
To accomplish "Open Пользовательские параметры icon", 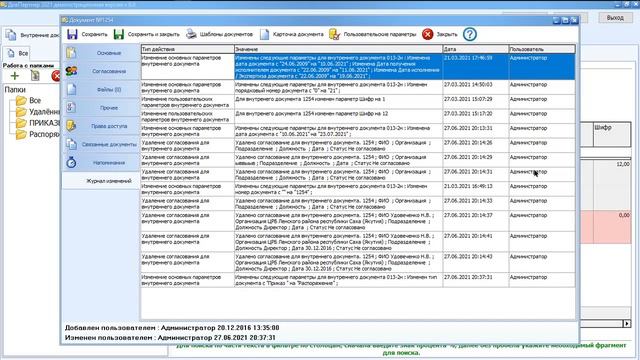I will pyautogui.click(x=334, y=34).
